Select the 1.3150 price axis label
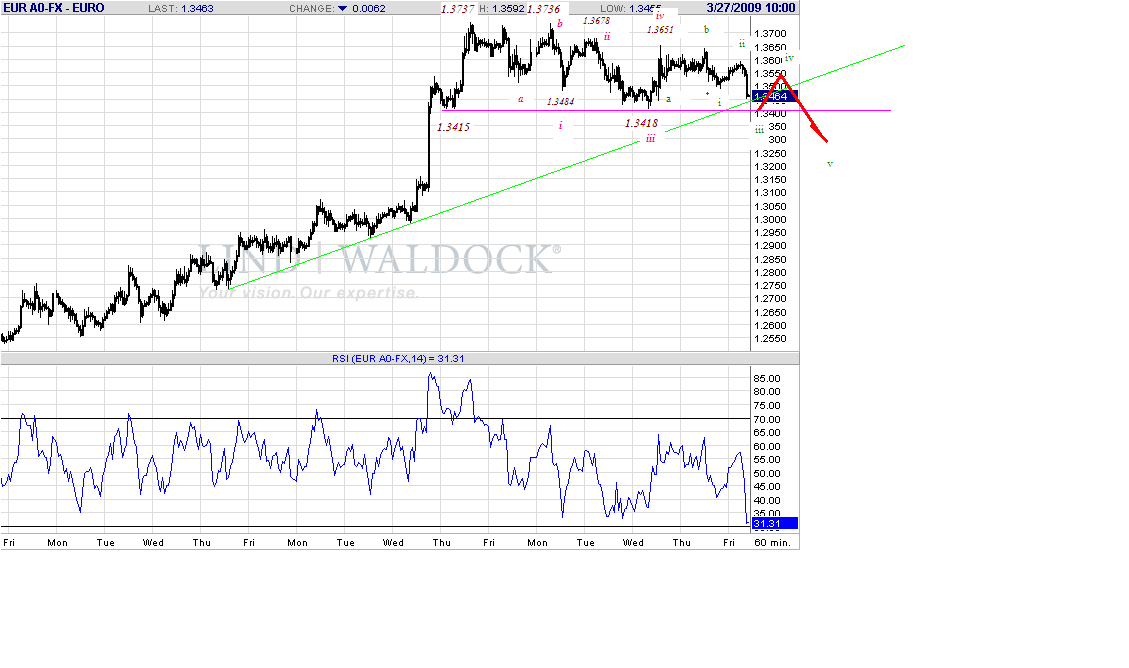Screen dimensions: 1129x668 [770, 180]
